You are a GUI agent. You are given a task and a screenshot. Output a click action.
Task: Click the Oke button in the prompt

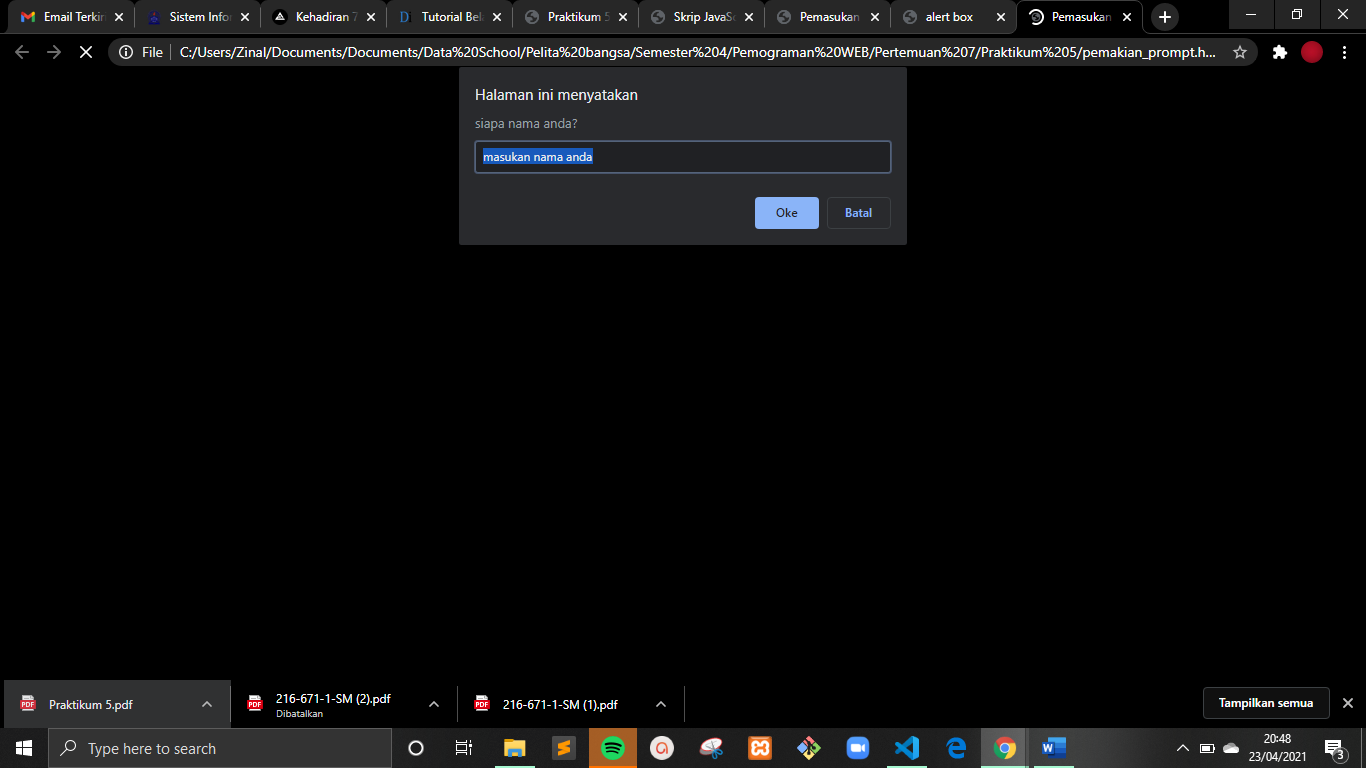tap(786, 212)
